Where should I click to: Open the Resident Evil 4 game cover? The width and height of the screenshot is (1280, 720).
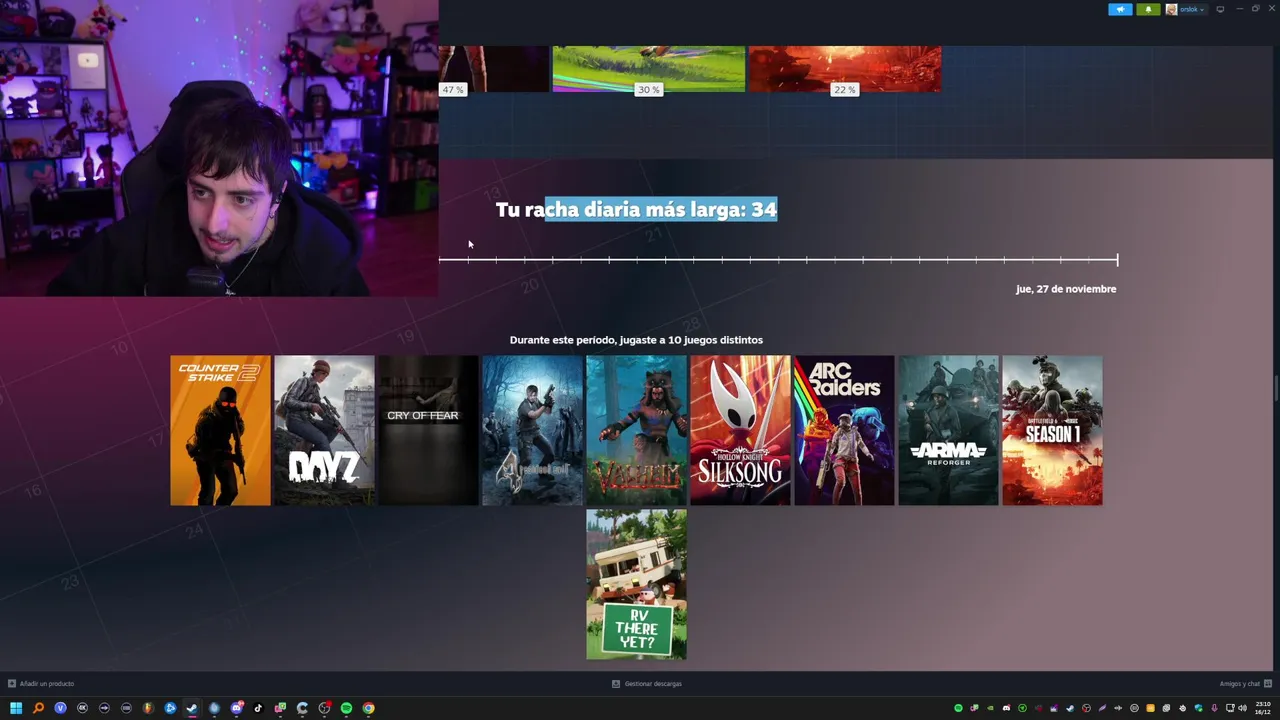coord(532,430)
